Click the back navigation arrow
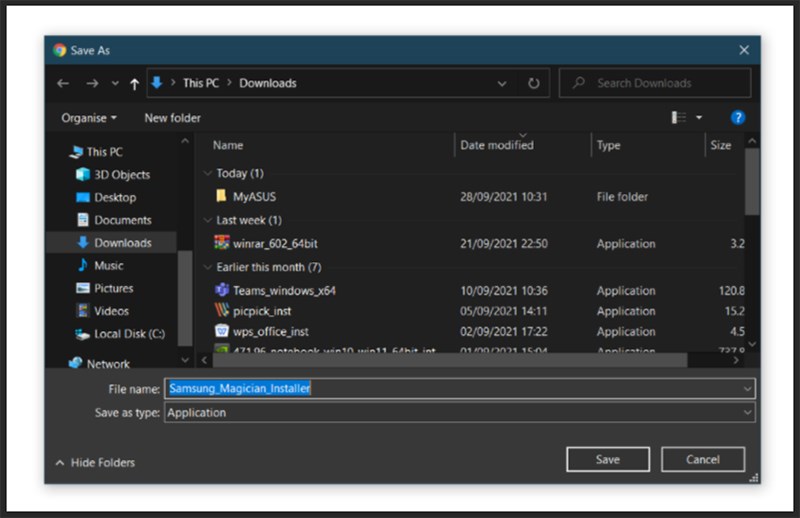800x518 pixels. (63, 84)
